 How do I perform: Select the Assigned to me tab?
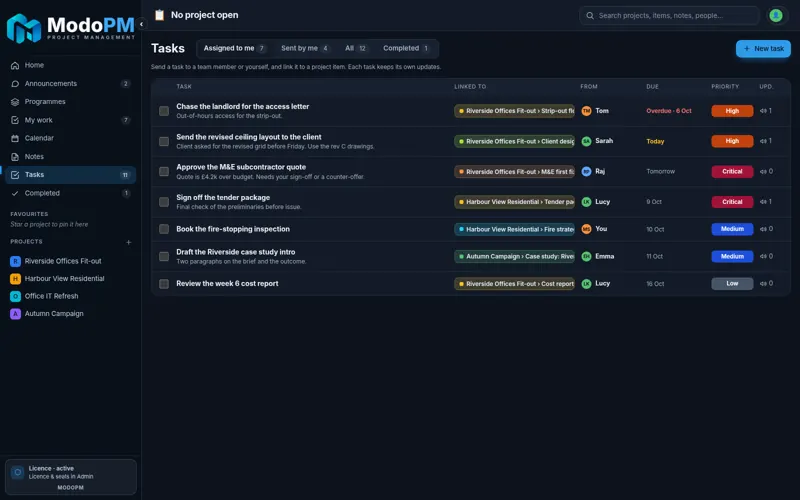click(235, 48)
